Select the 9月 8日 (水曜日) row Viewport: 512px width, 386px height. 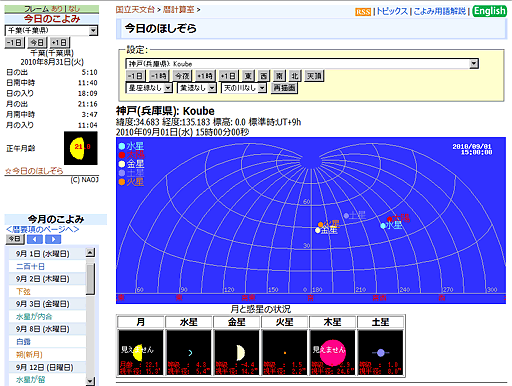click(47, 329)
